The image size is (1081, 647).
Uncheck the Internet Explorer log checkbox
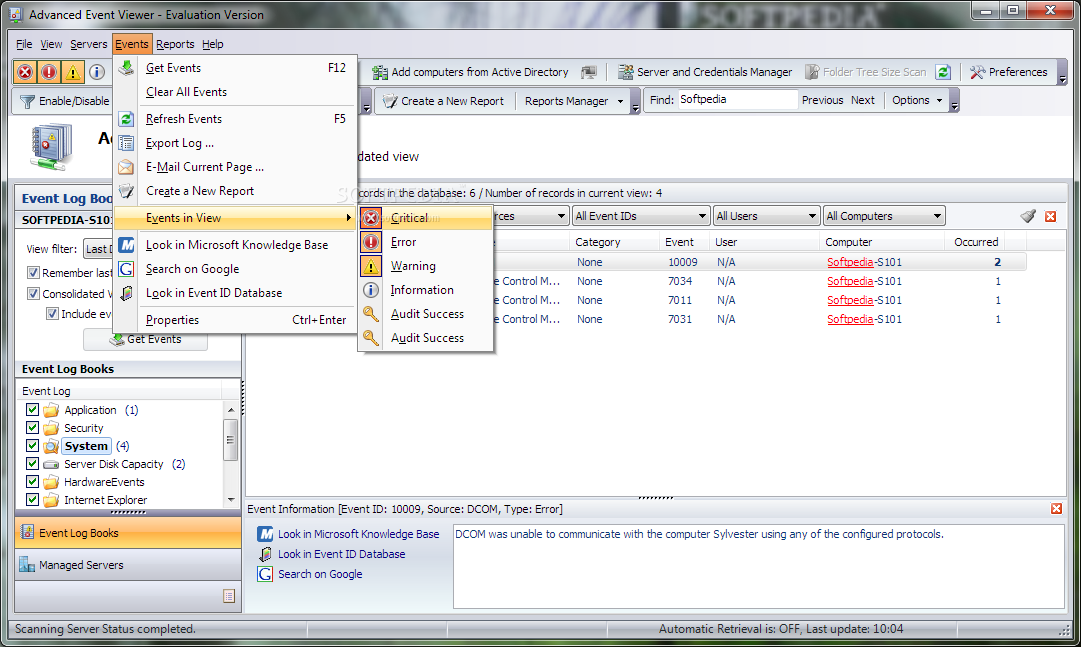pyautogui.click(x=32, y=499)
